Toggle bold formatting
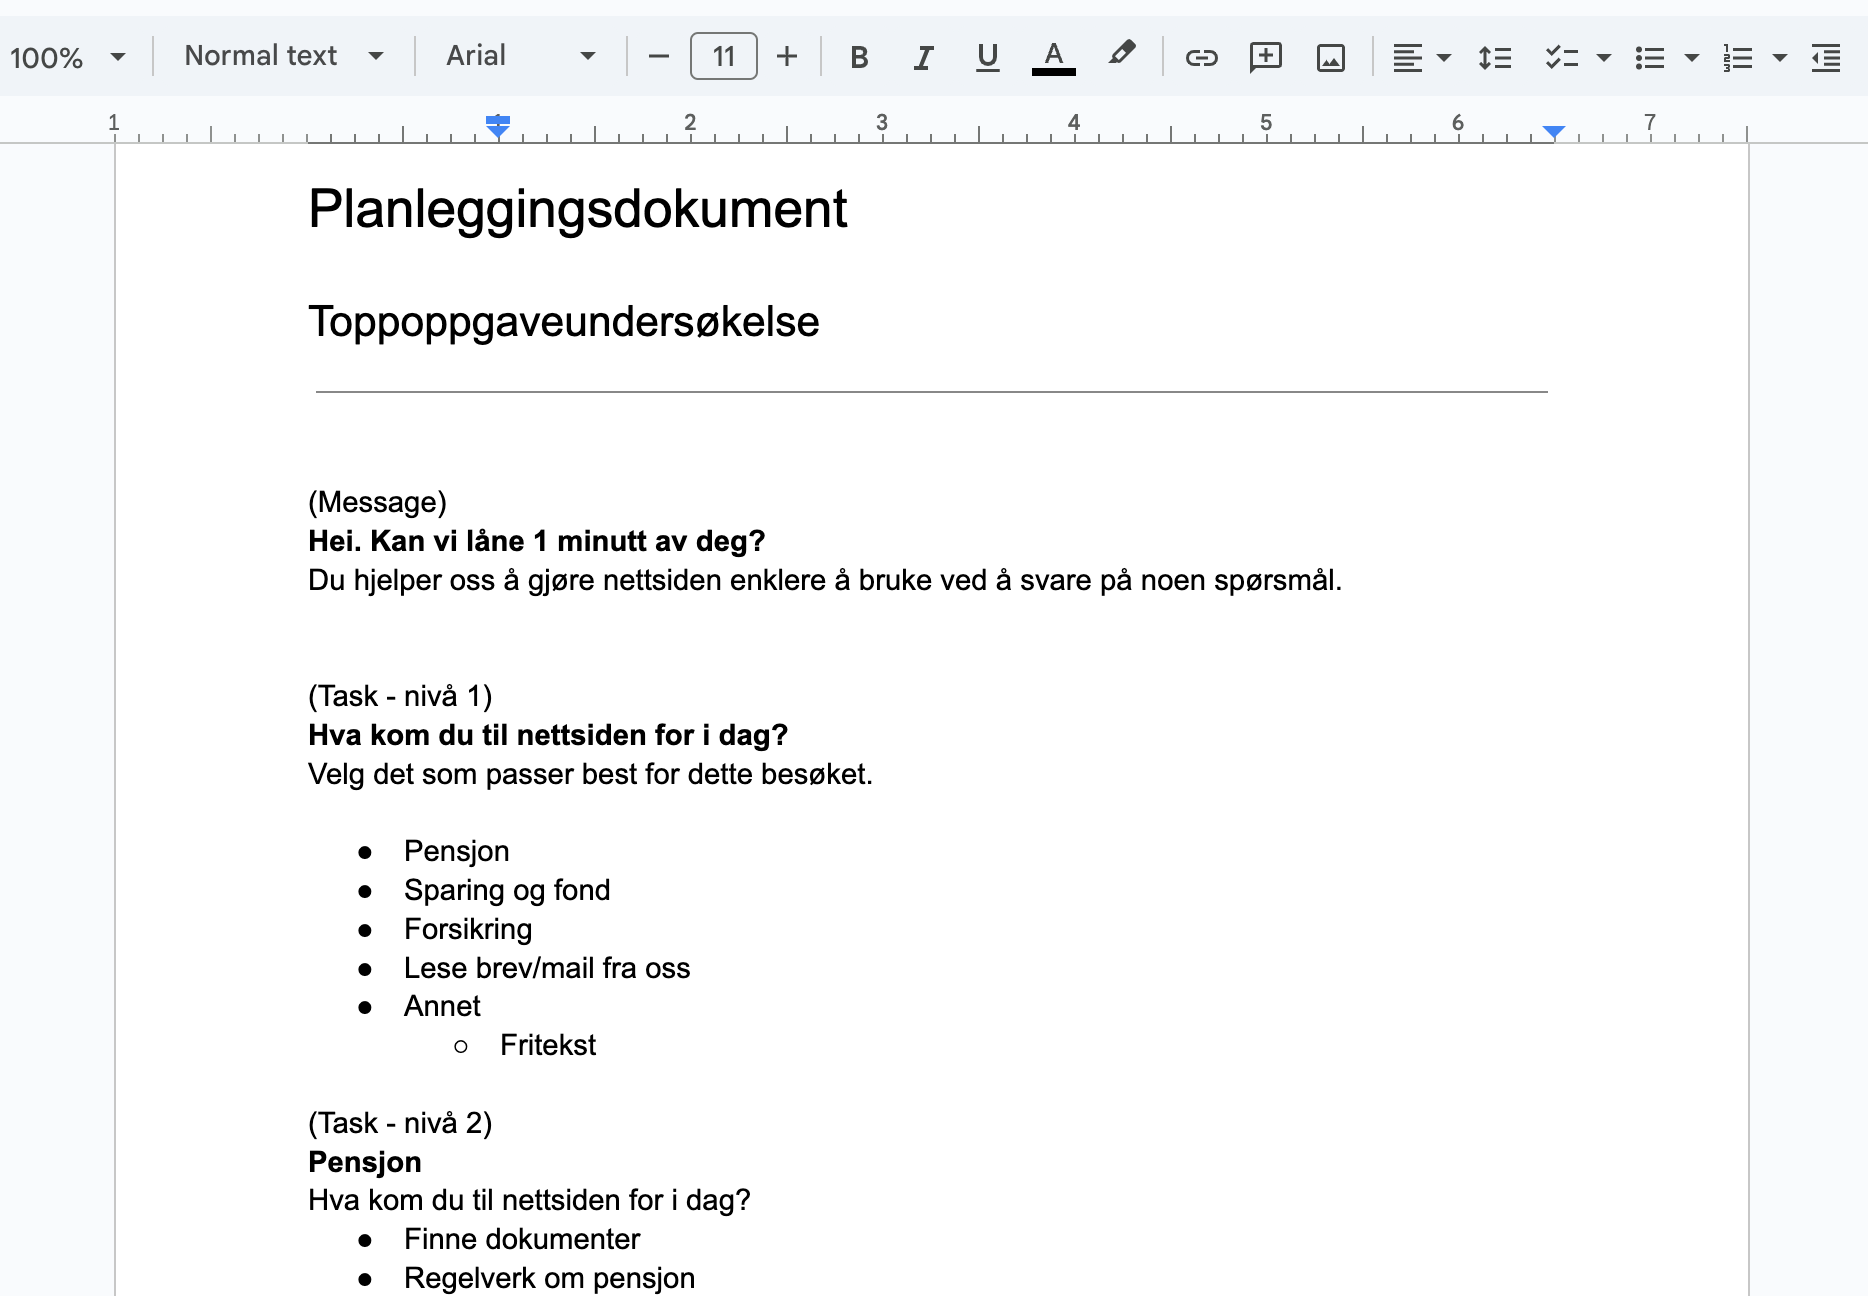 (859, 57)
